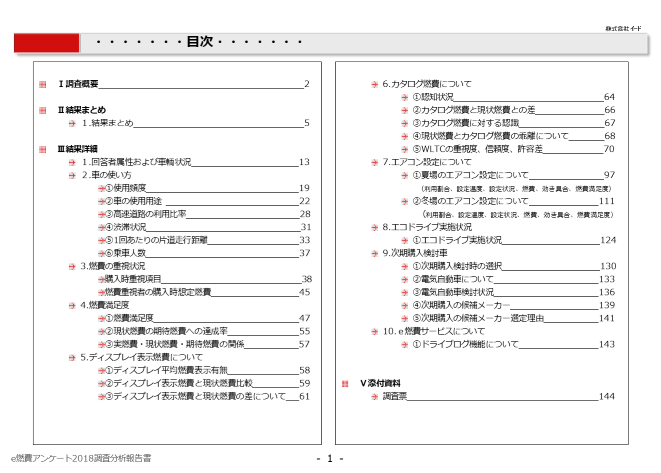Select '③実燃費・現状燃費・期待燃費の関係' entry

[x=174, y=344]
